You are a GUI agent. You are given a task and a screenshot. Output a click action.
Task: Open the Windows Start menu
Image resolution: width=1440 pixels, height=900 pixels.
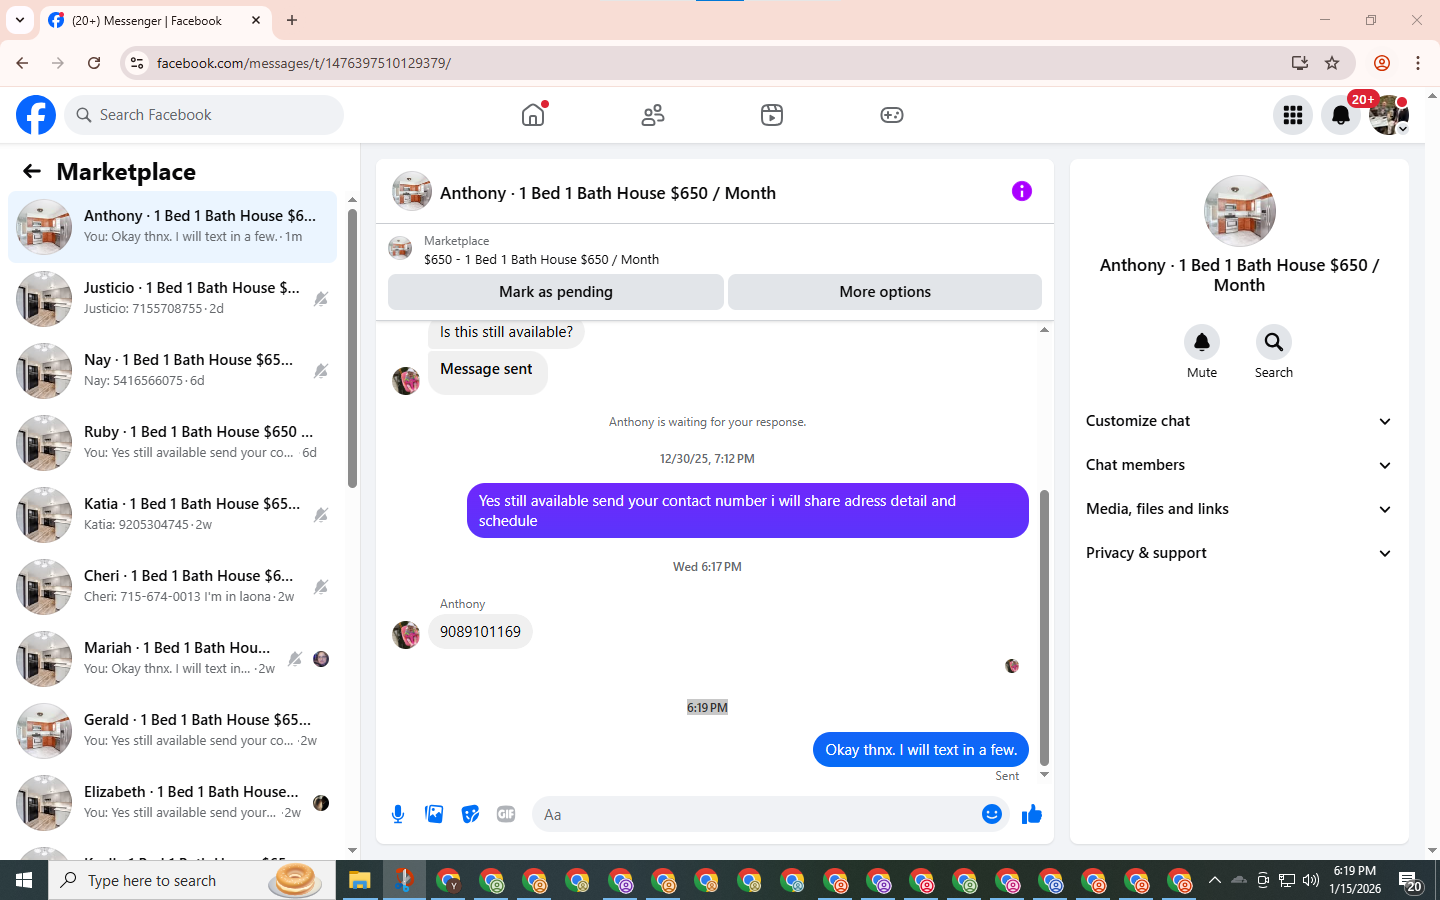click(24, 880)
